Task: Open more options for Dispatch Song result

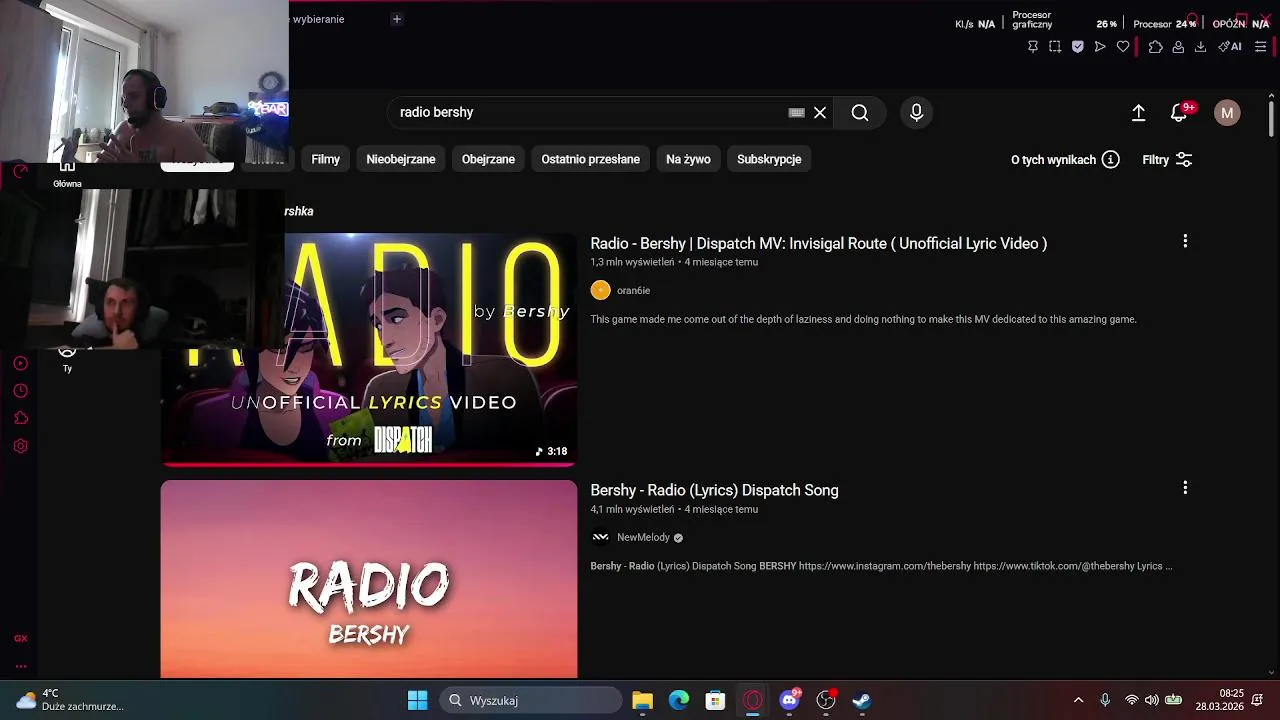Action: (x=1185, y=488)
